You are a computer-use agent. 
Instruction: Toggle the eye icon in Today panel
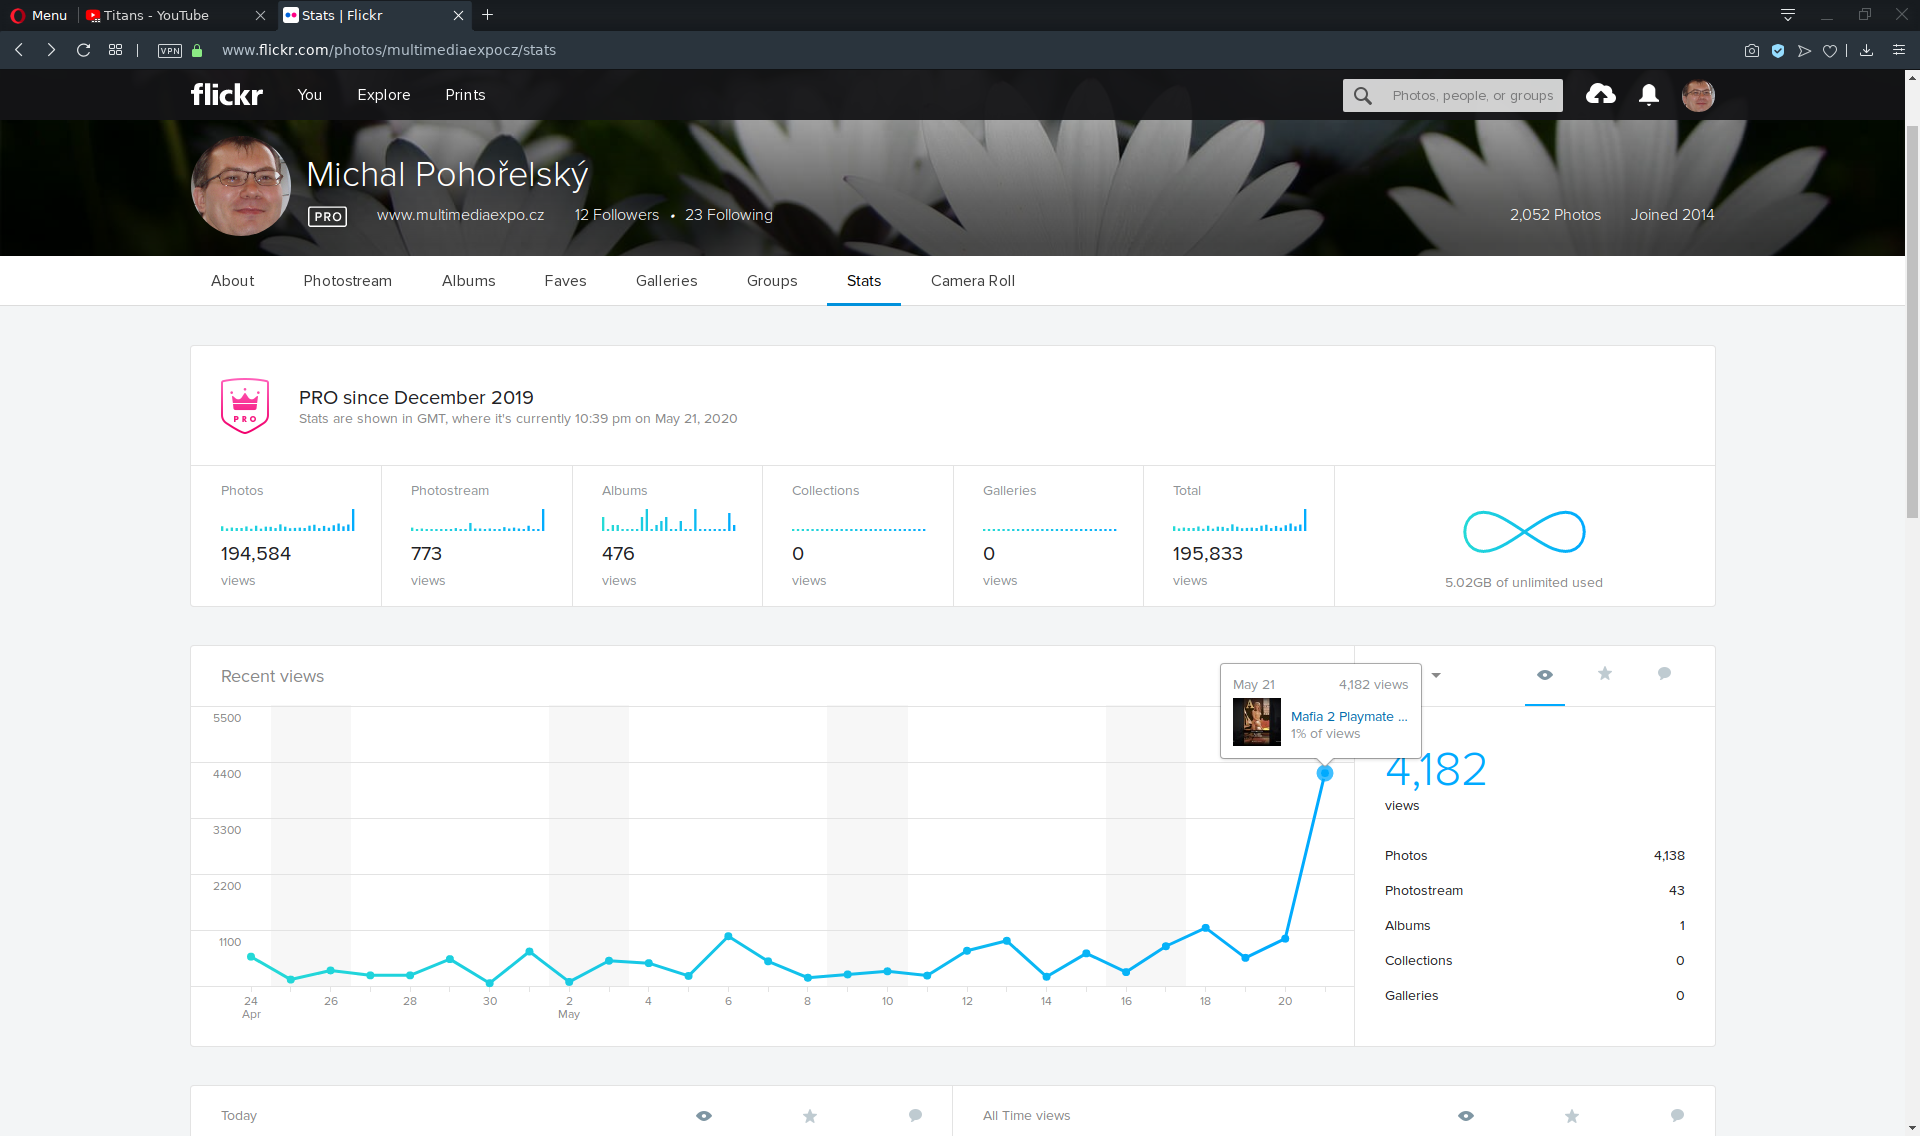(x=704, y=1116)
